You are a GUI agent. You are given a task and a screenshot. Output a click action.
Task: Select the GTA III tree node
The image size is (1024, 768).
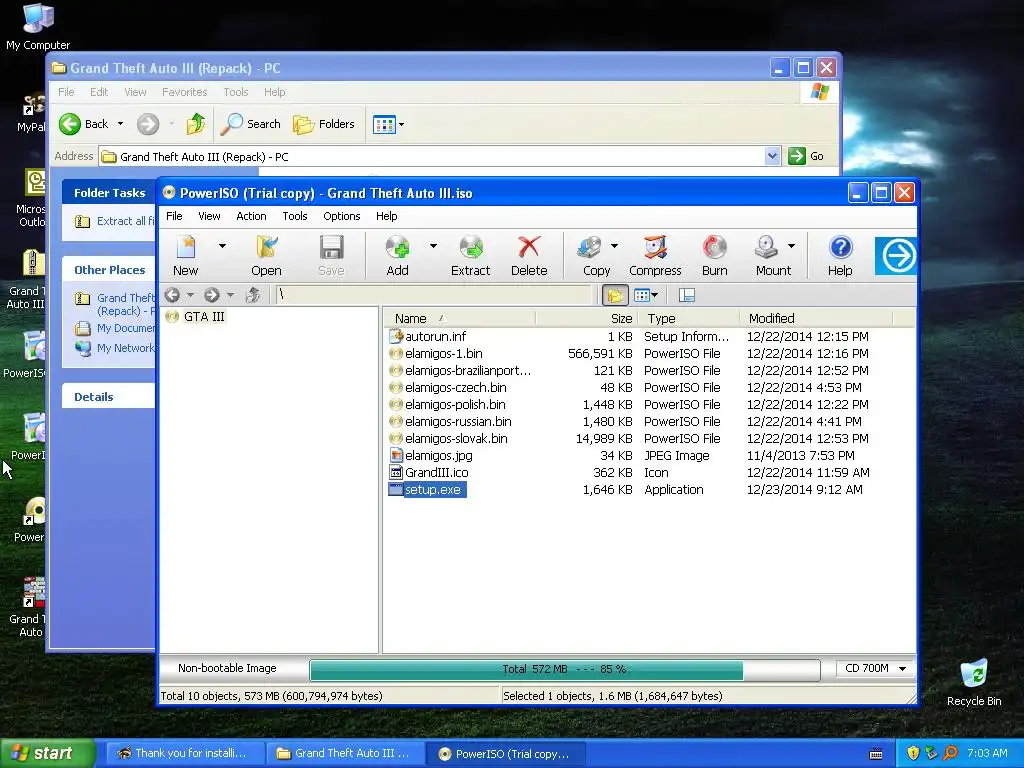(x=204, y=317)
